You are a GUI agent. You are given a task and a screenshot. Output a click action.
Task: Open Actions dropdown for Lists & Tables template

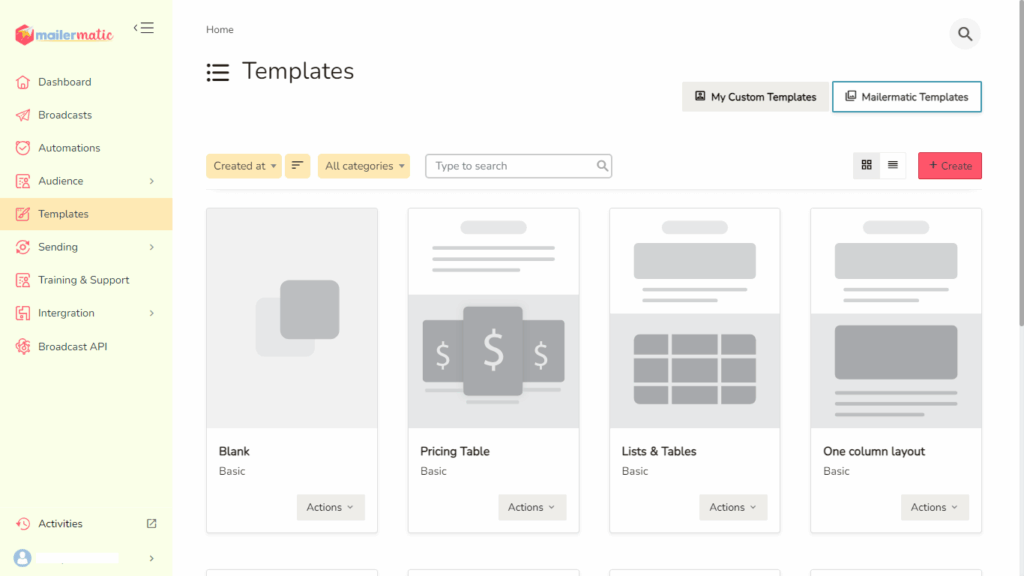tap(733, 507)
